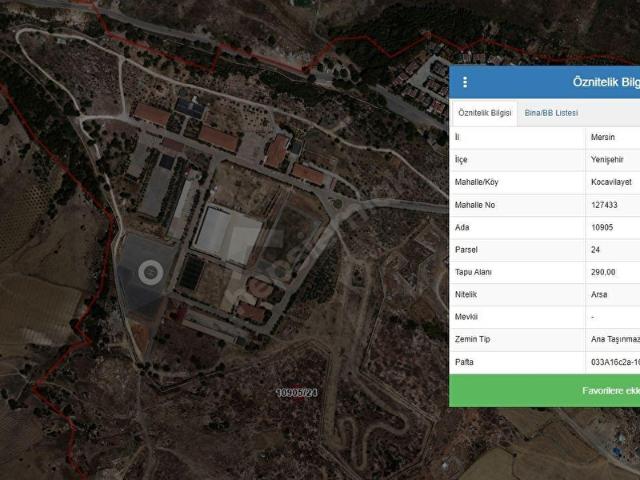The image size is (640, 480).
Task: Open the three-dot menu in panel header
Action: tap(465, 82)
